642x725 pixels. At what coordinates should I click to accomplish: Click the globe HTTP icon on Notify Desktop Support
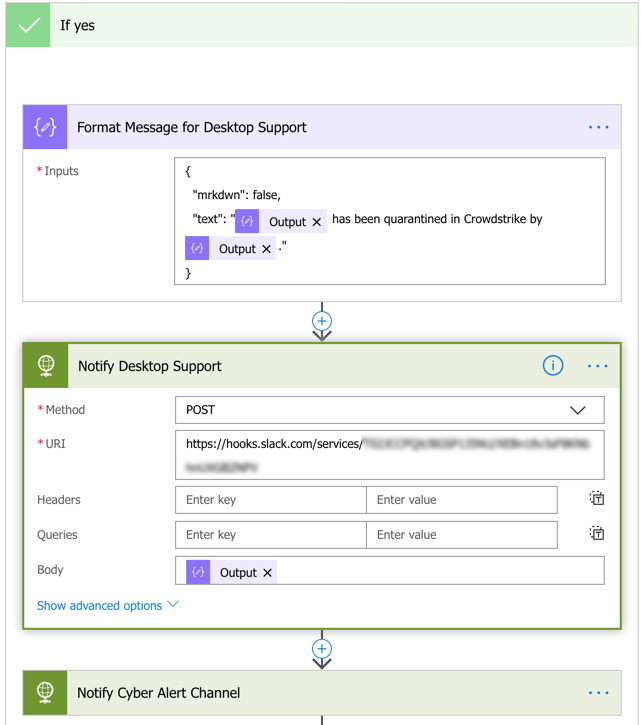[x=46, y=366]
